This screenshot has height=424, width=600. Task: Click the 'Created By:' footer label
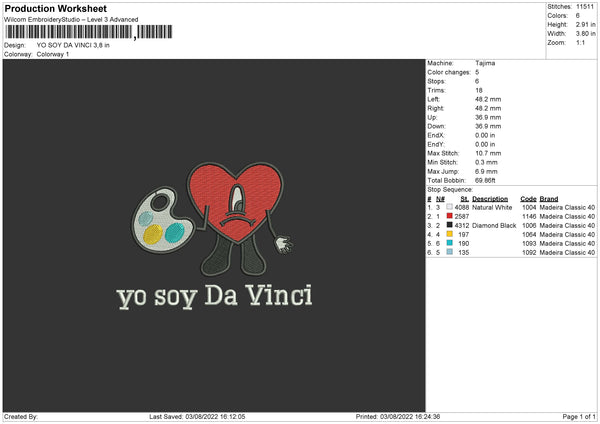pyautogui.click(x=21, y=417)
